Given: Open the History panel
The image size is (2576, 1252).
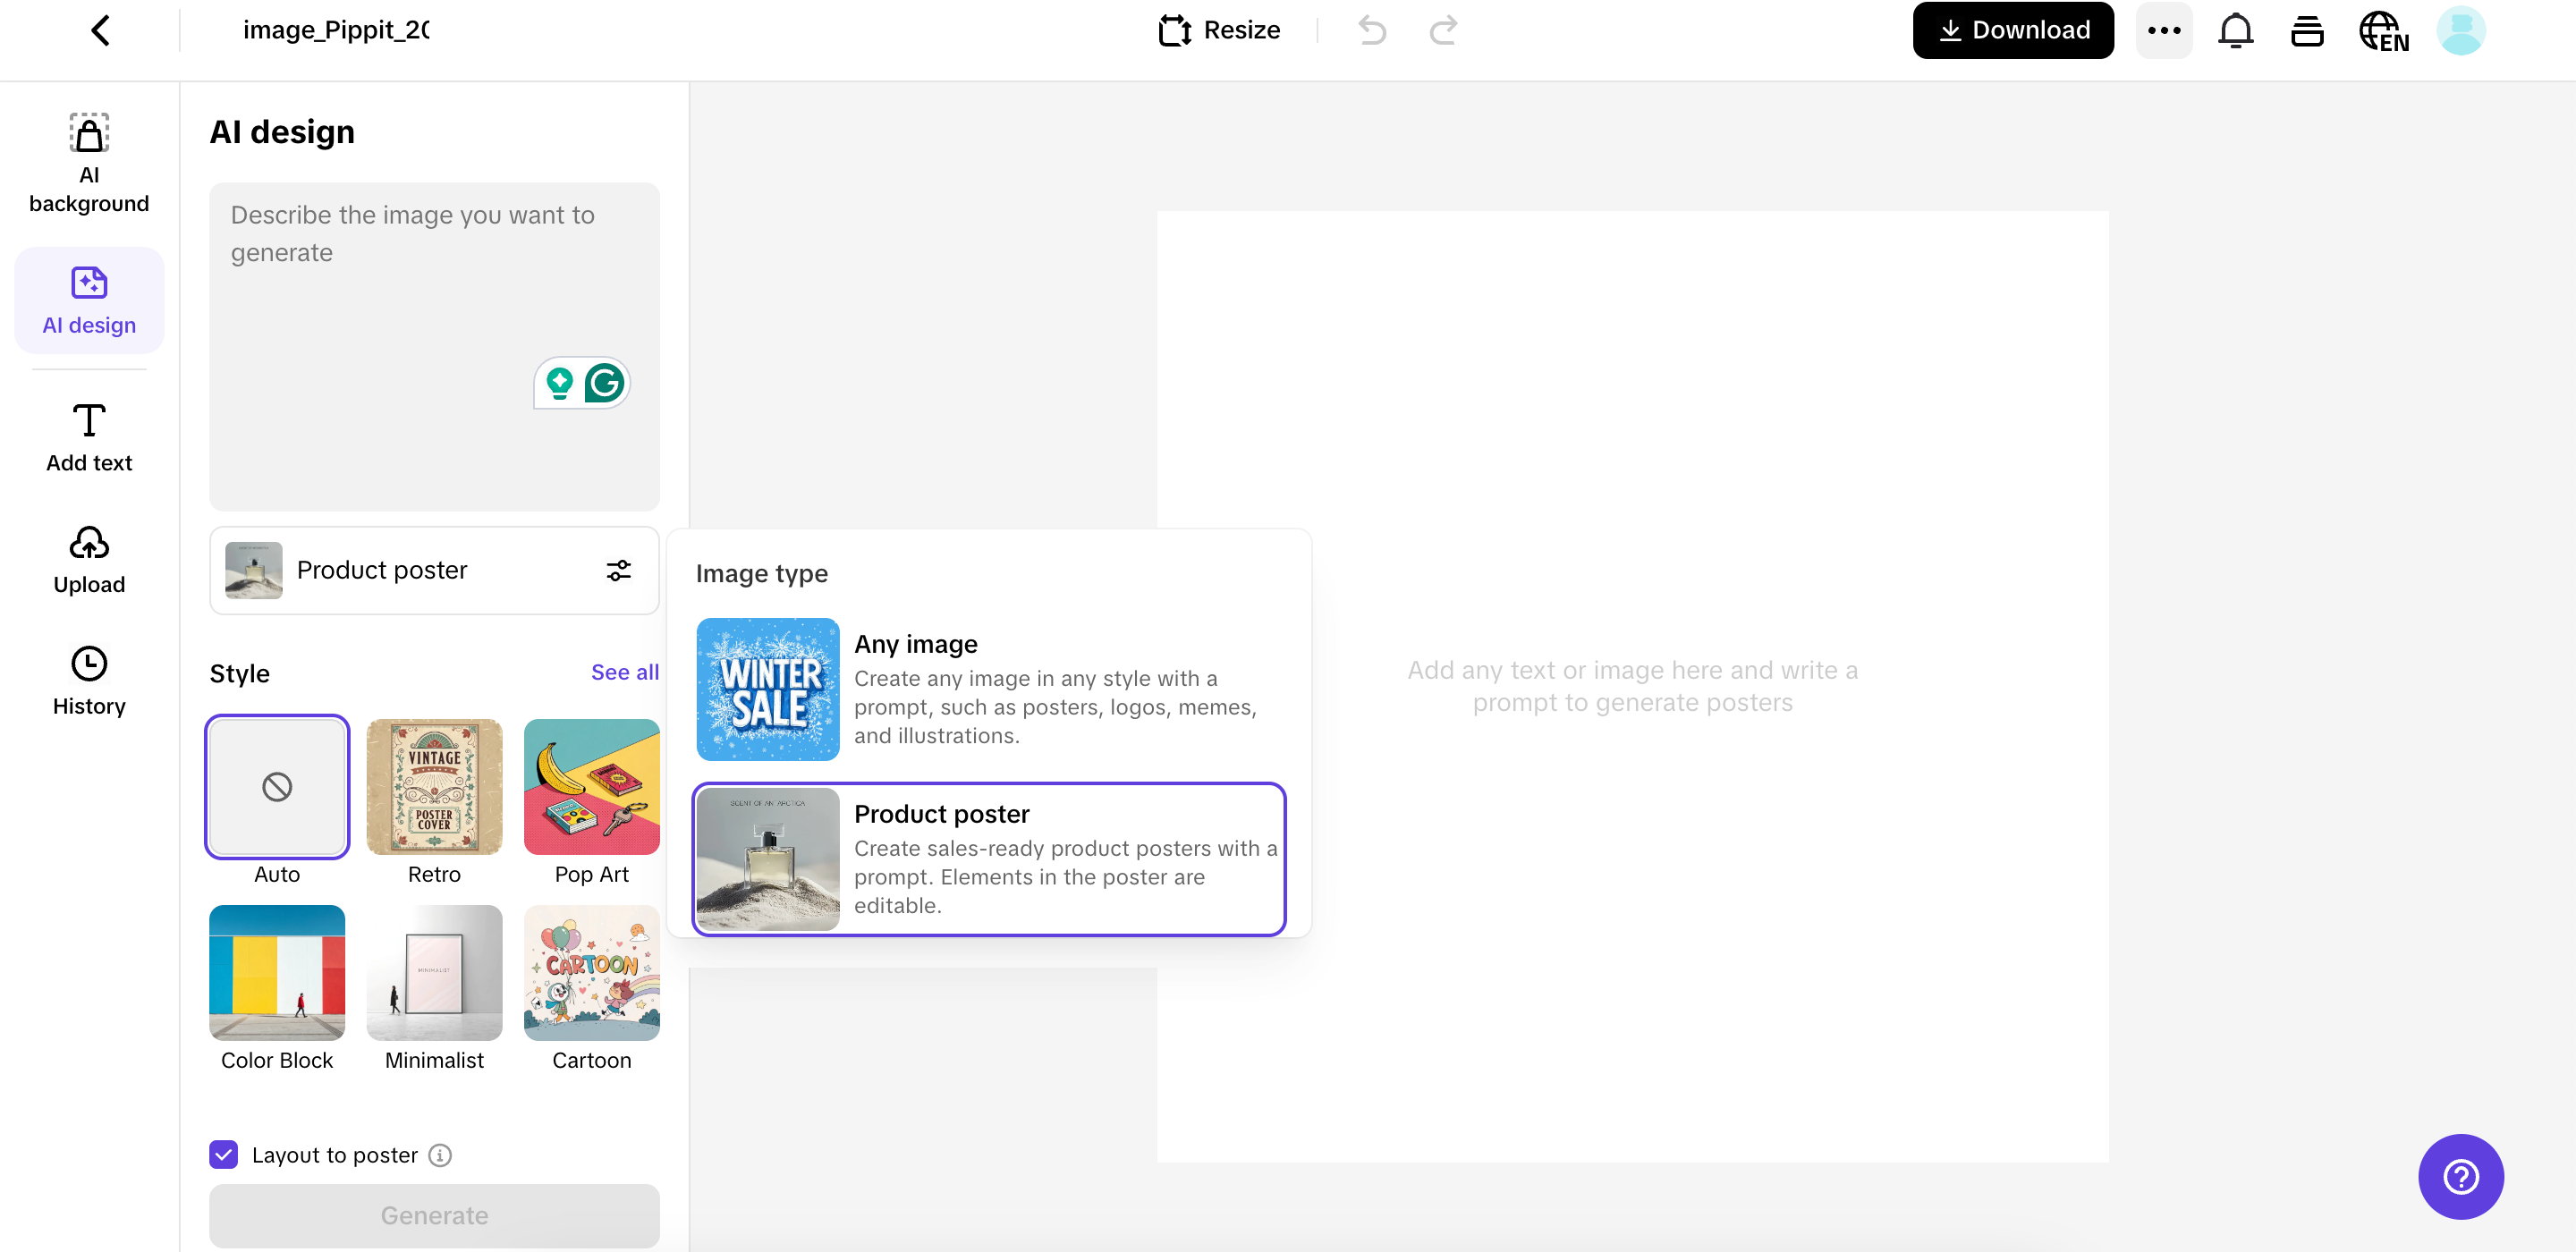Looking at the screenshot, I should coord(89,681).
